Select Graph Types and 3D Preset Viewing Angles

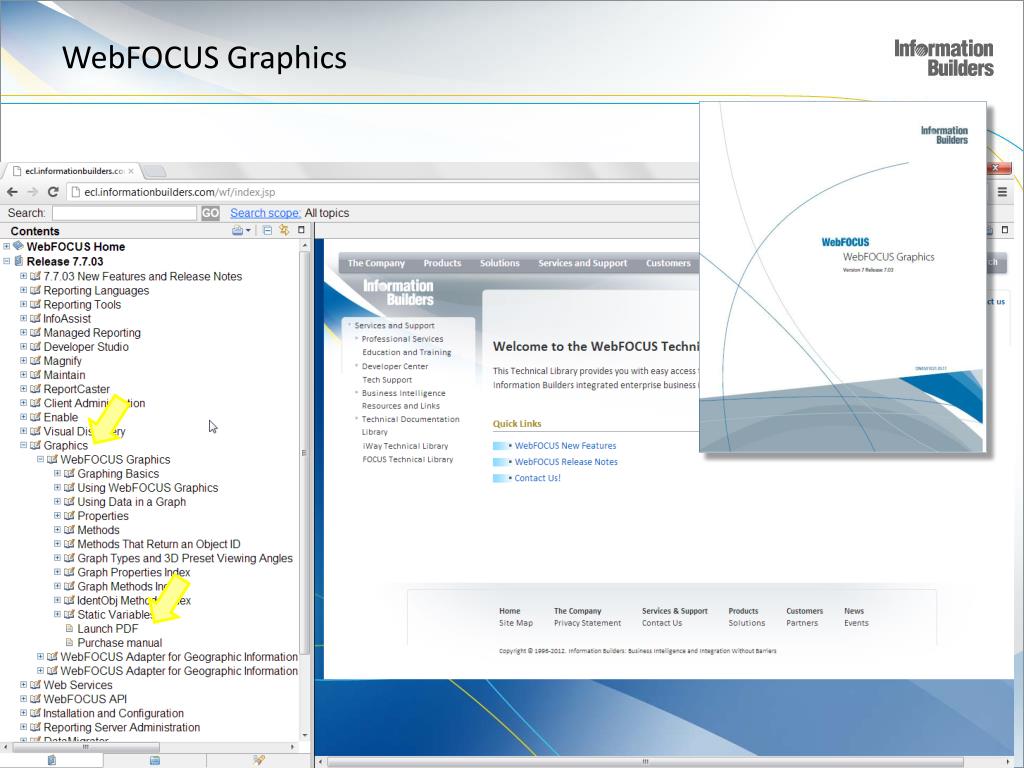tap(185, 558)
